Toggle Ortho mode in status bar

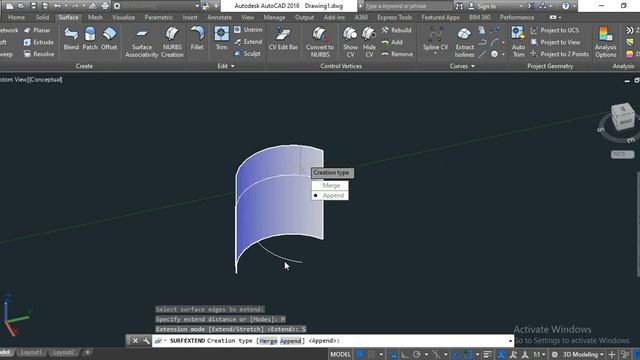[404, 355]
